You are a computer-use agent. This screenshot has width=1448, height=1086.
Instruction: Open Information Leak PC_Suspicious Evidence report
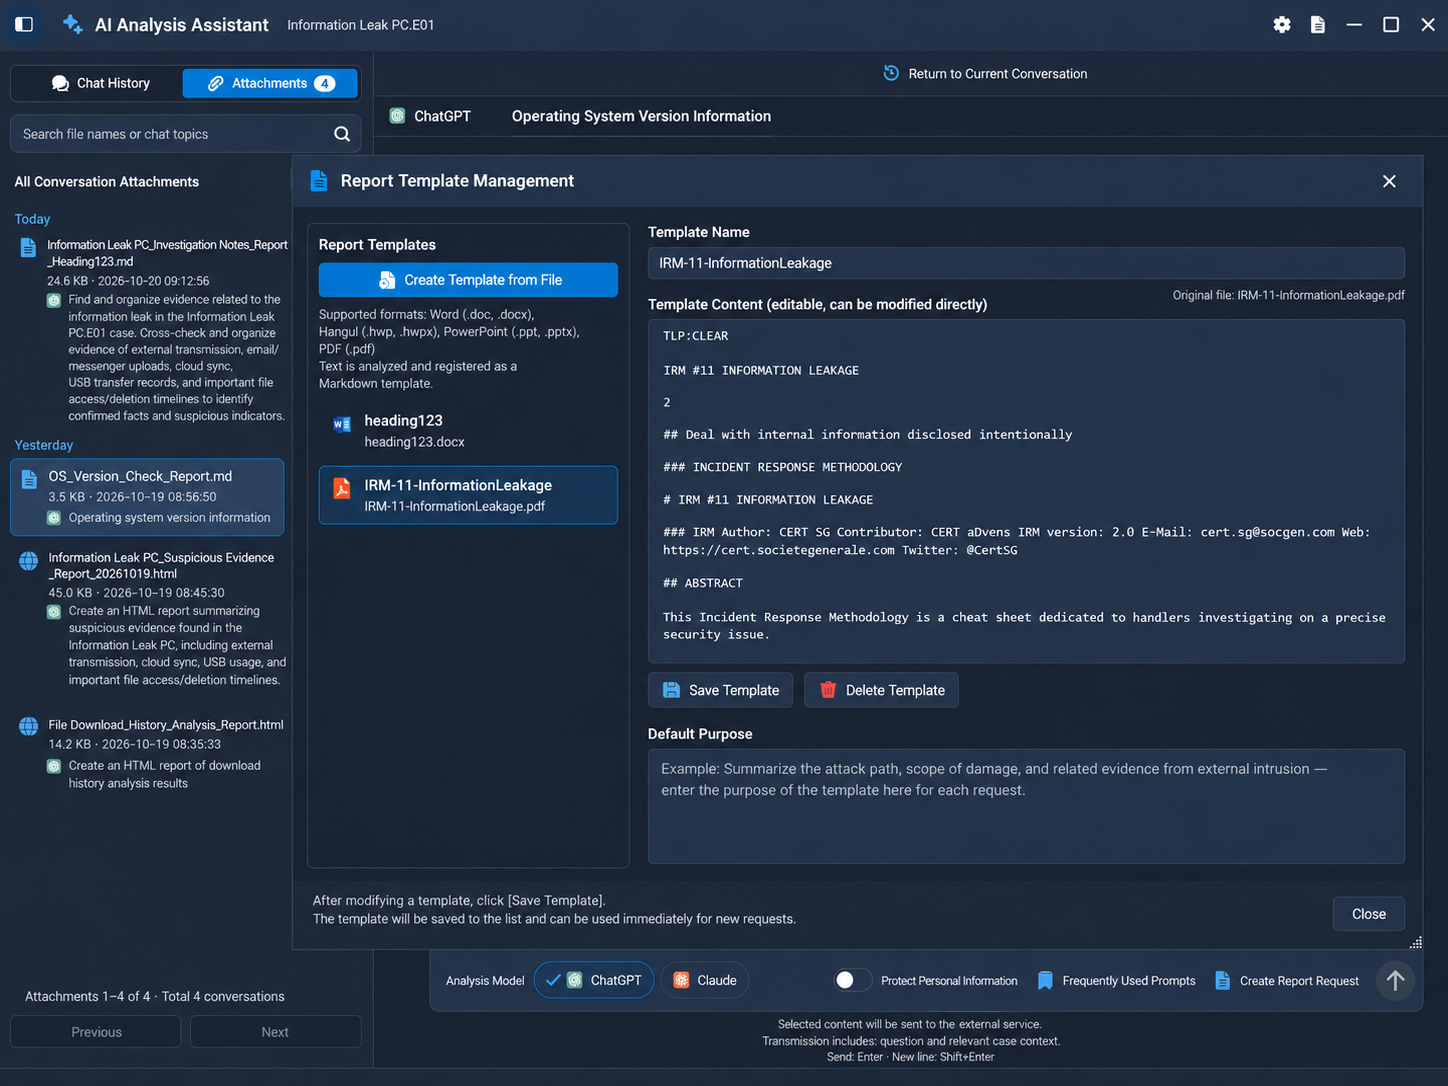tap(150, 618)
